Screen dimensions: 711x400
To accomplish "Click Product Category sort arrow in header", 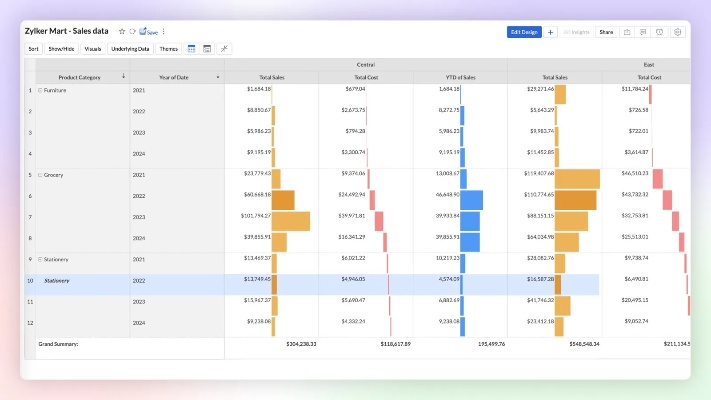I will [124, 77].
